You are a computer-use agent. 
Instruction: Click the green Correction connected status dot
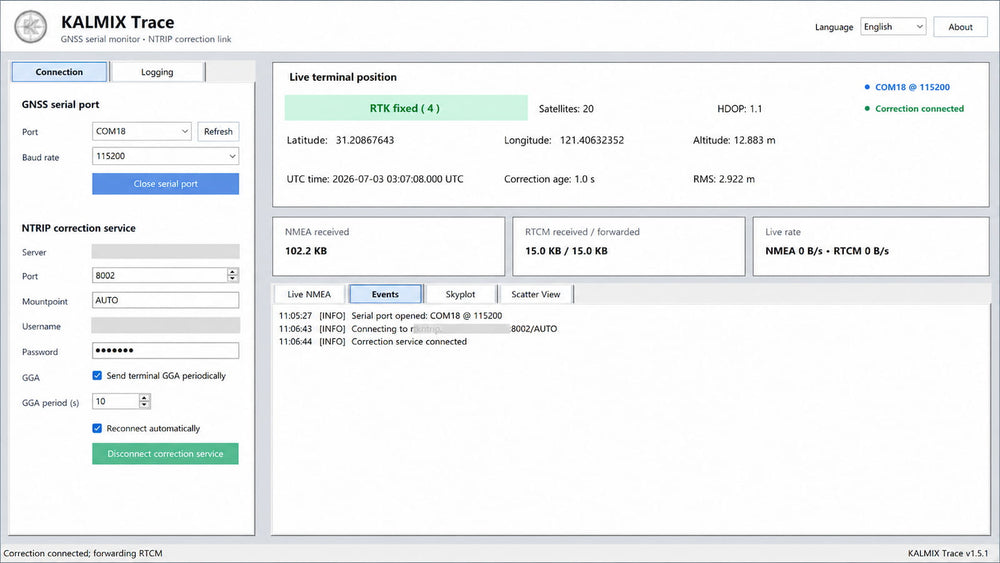(x=867, y=109)
